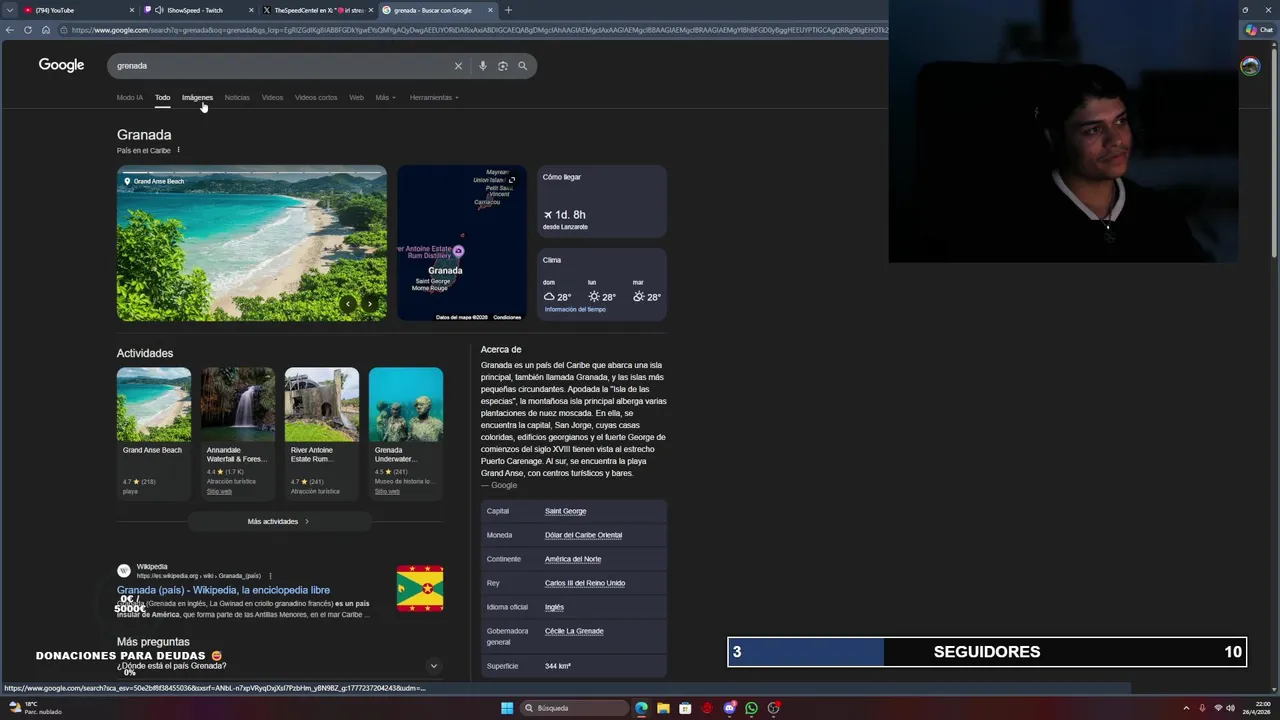Open América del Norte link

pos(573,559)
